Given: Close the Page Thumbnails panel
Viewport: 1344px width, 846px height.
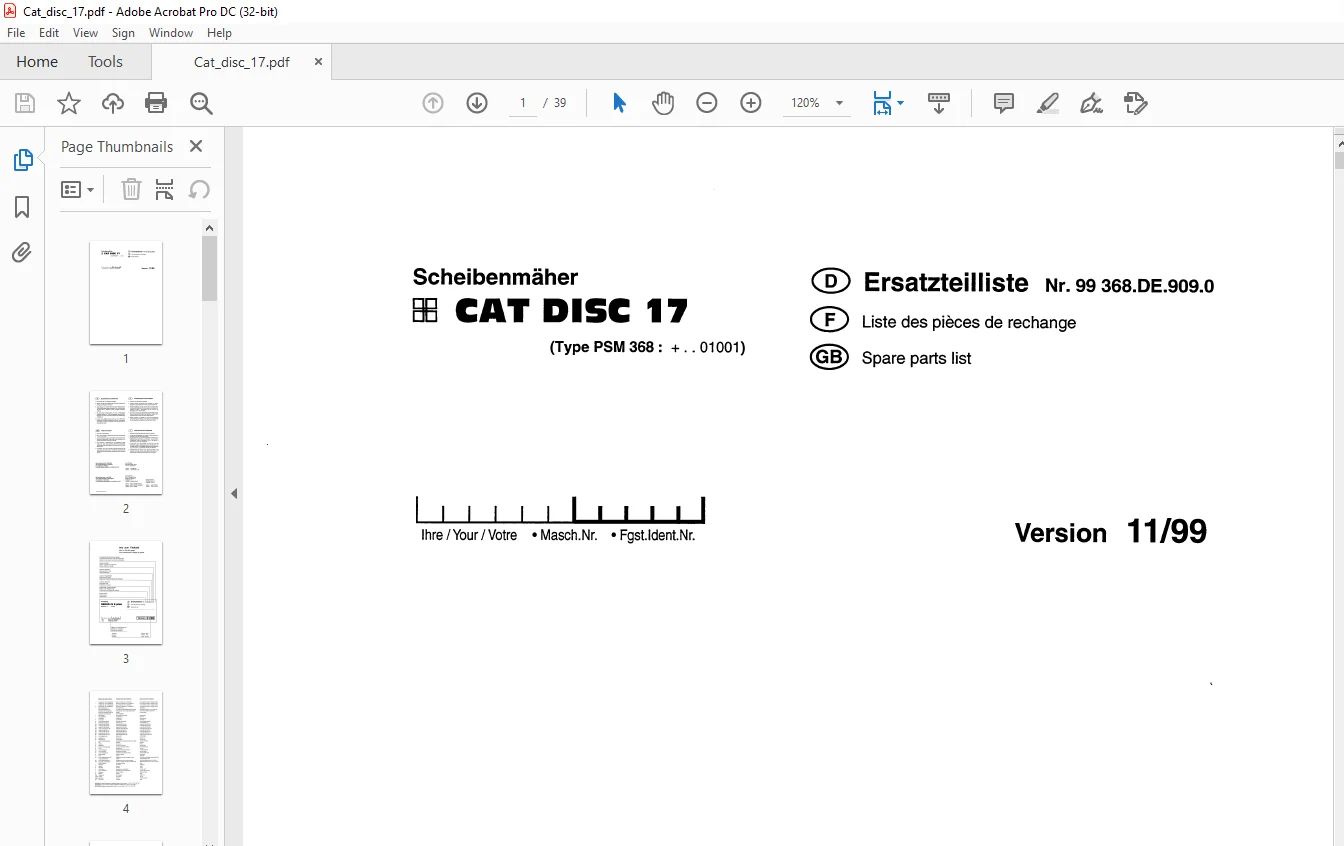Looking at the screenshot, I should (196, 146).
